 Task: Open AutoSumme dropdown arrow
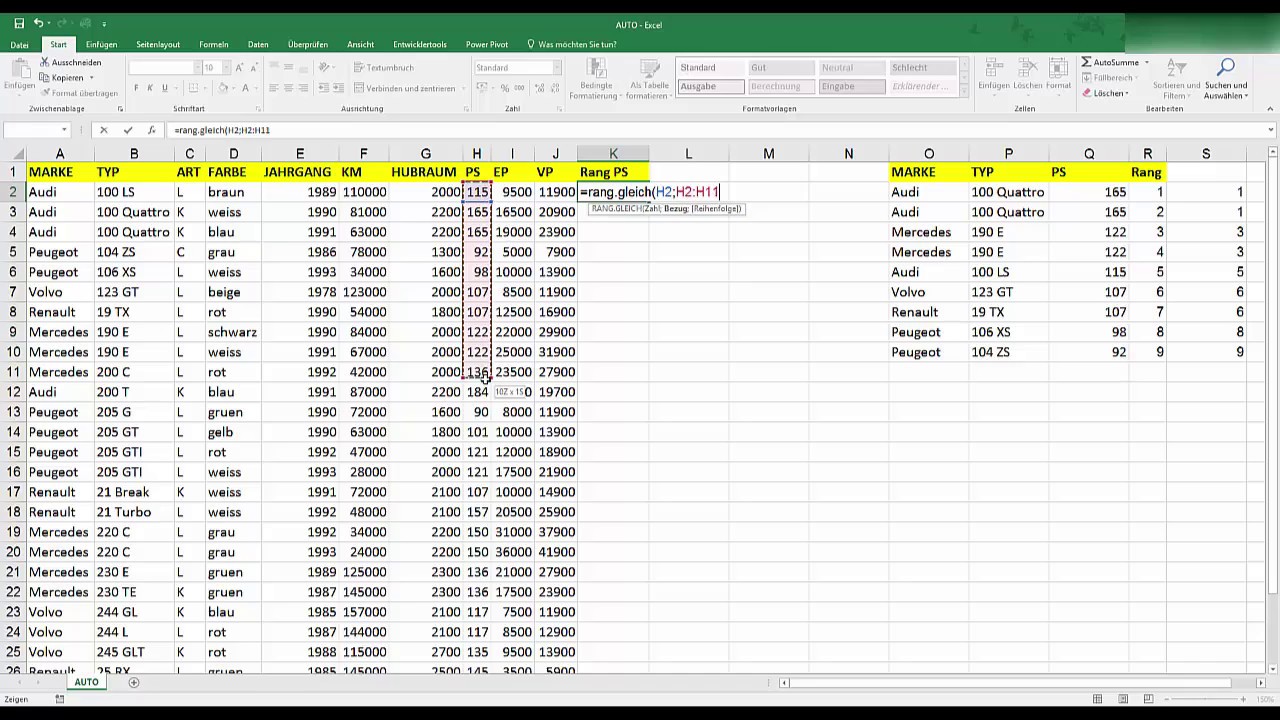[x=1146, y=62]
